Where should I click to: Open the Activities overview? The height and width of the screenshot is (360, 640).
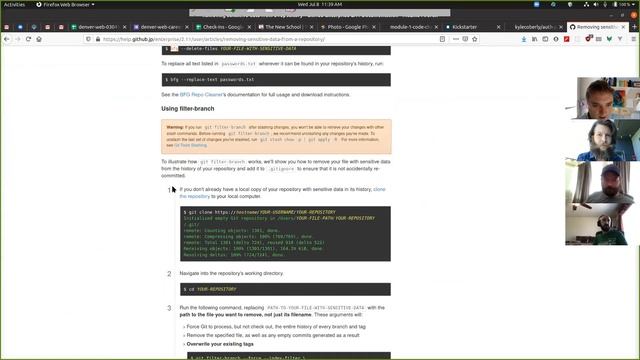(14, 4)
